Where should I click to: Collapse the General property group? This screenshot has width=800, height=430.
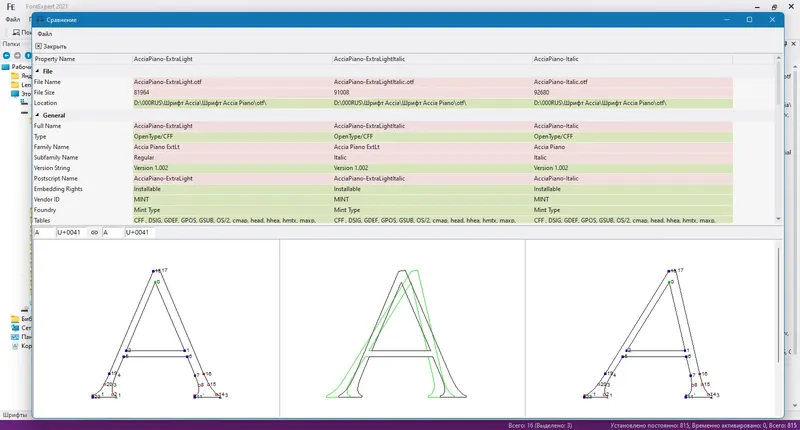(37, 115)
